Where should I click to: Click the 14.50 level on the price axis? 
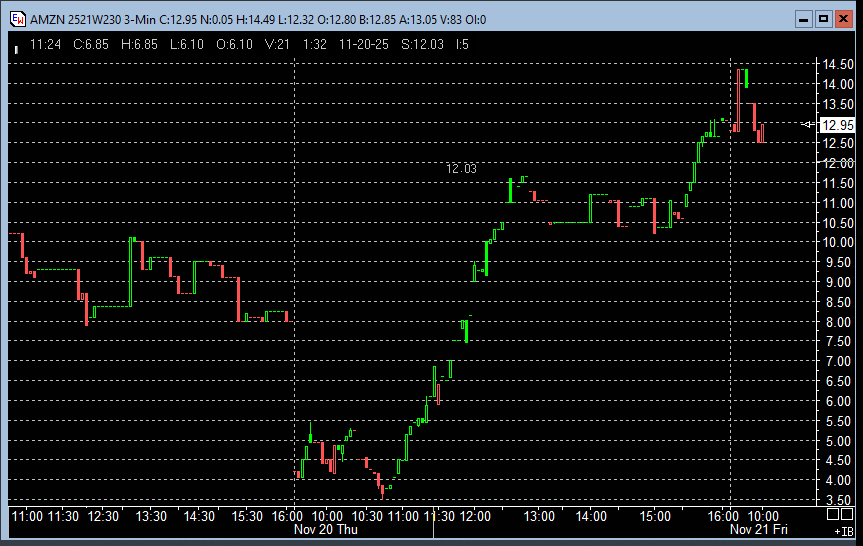point(837,64)
